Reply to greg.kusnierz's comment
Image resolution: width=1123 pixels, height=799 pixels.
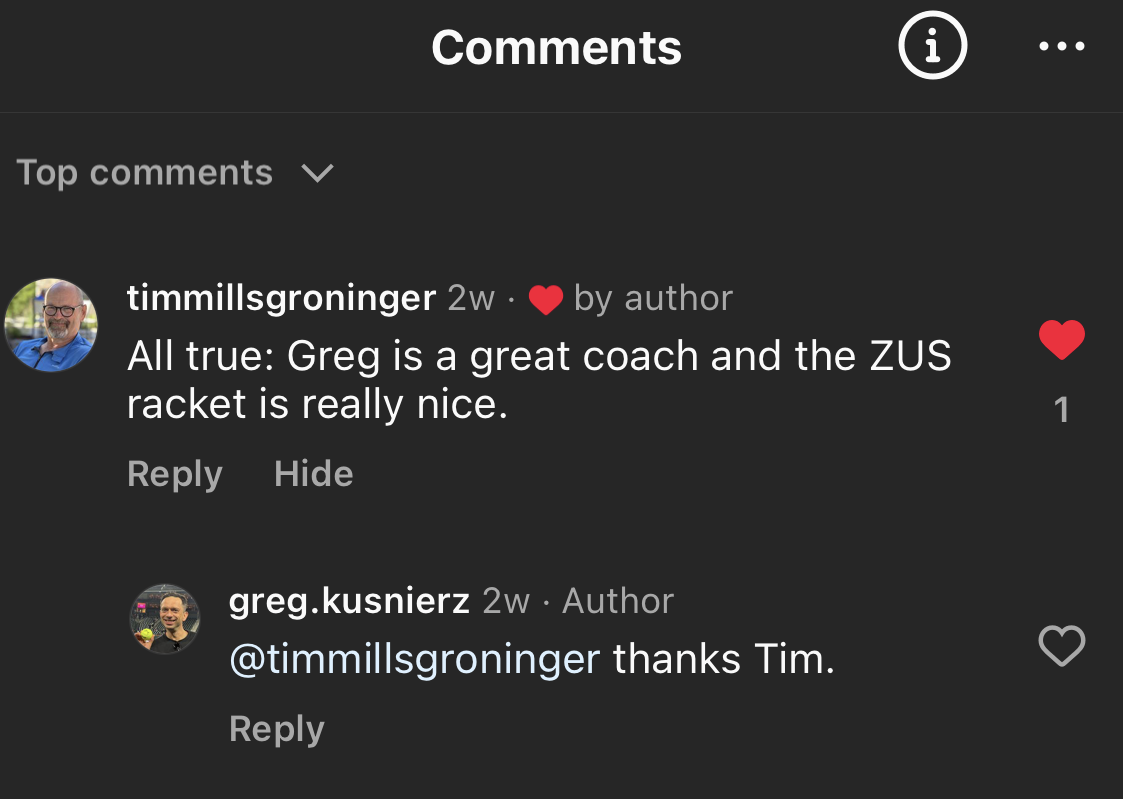(x=276, y=729)
